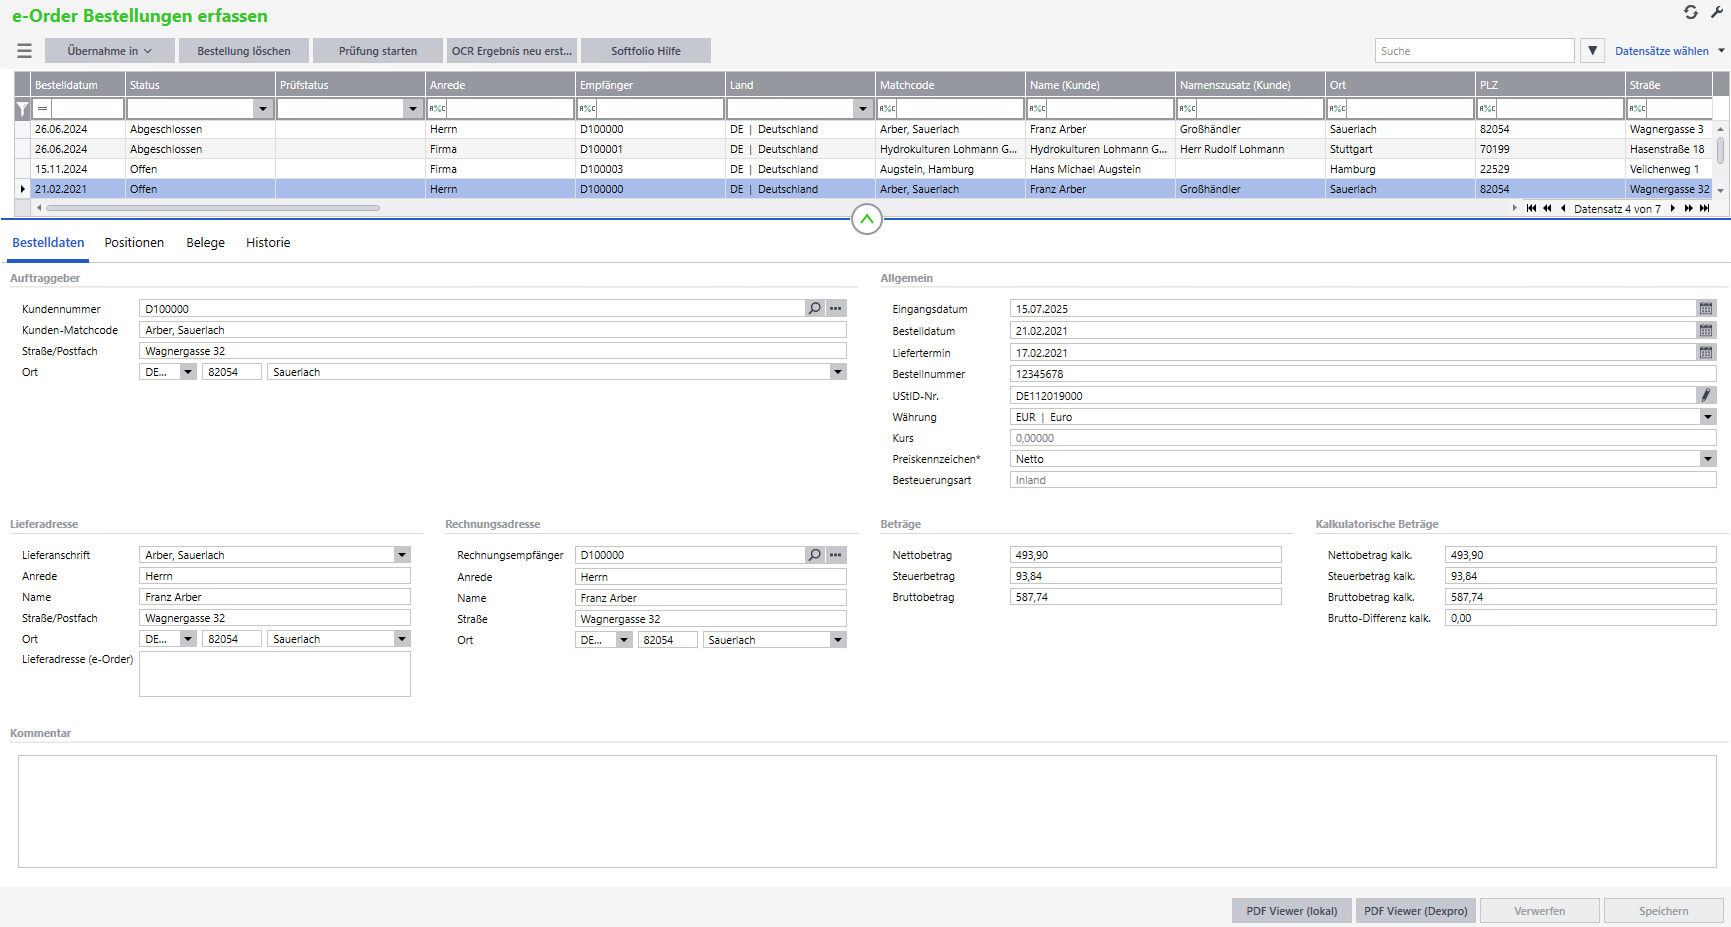
Task: Open the hamburger menu icon
Action: [24, 51]
